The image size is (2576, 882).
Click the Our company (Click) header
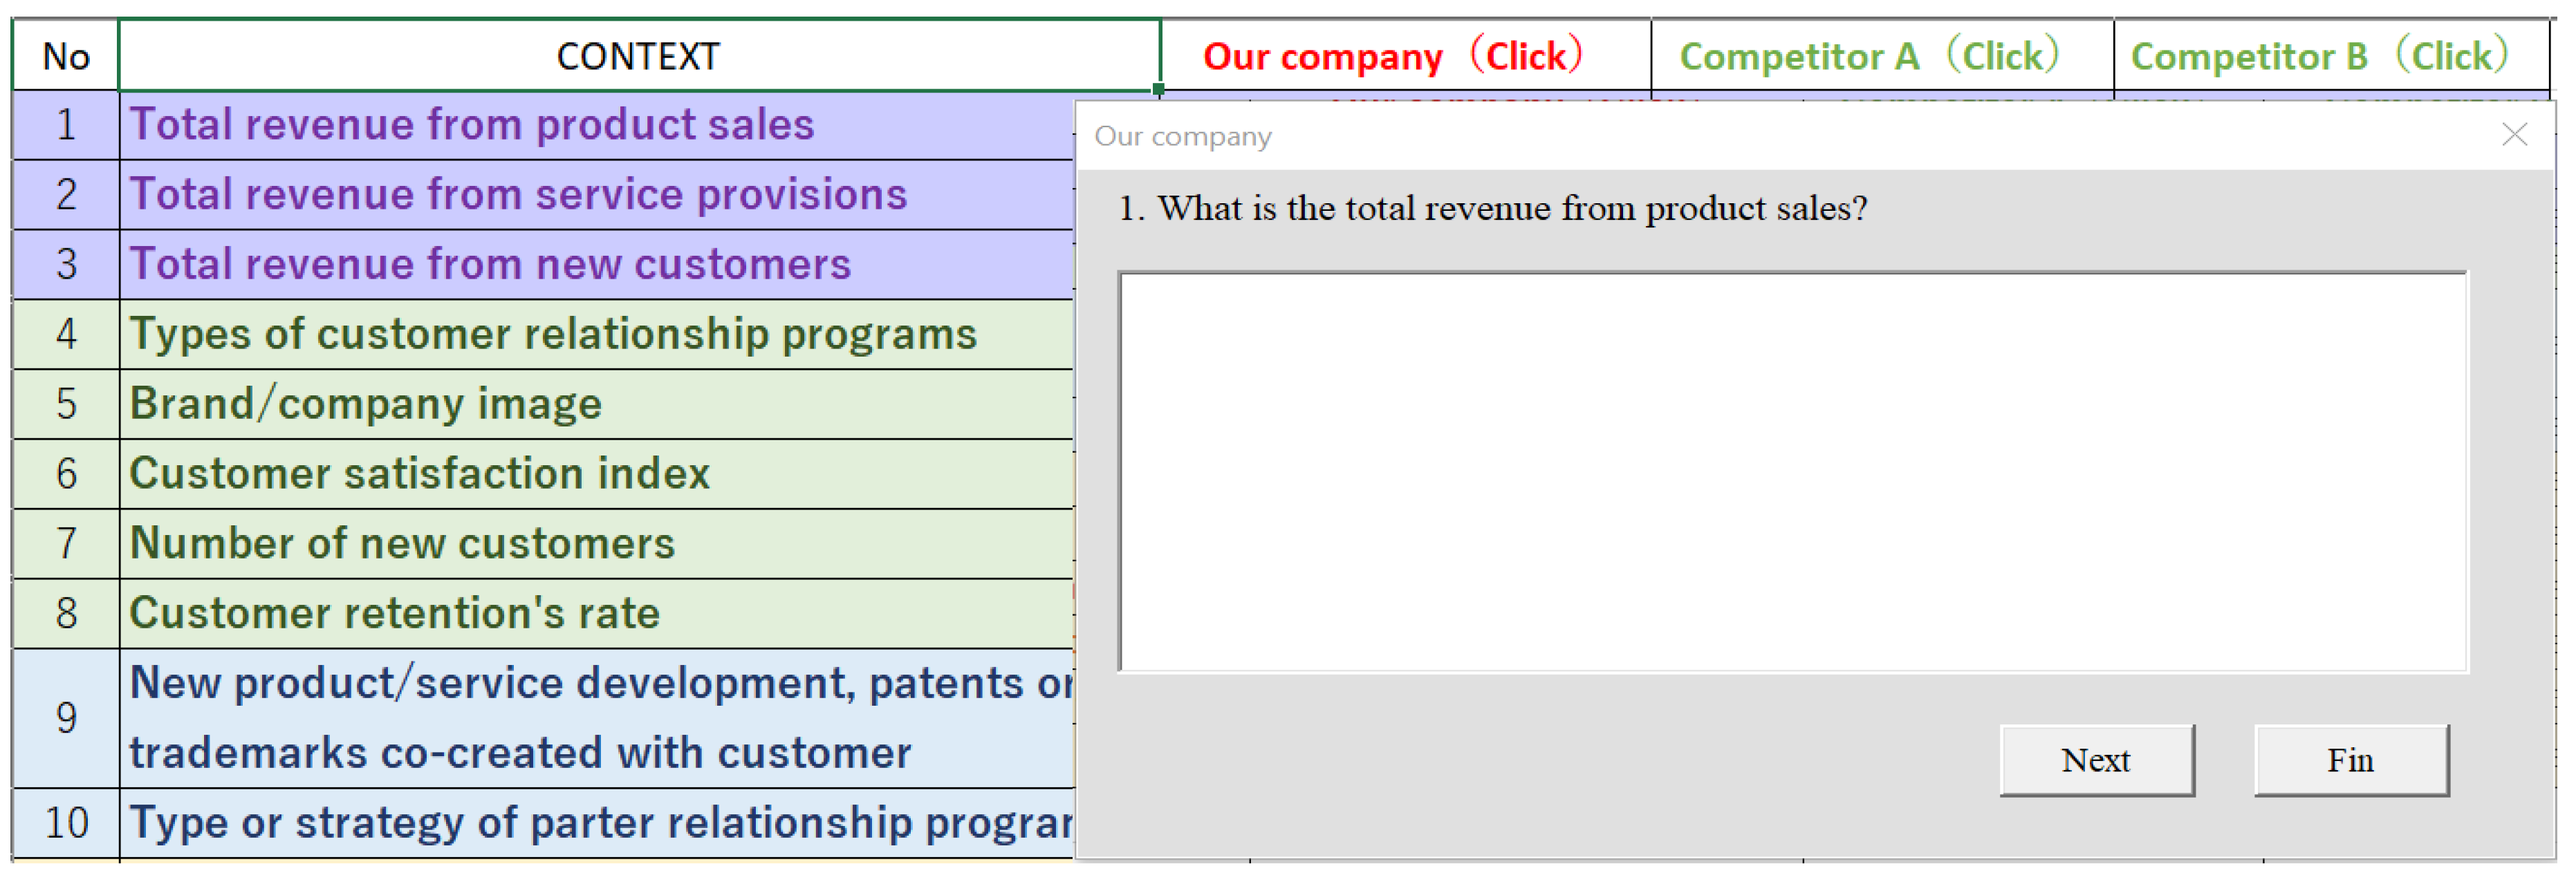[x=1393, y=56]
